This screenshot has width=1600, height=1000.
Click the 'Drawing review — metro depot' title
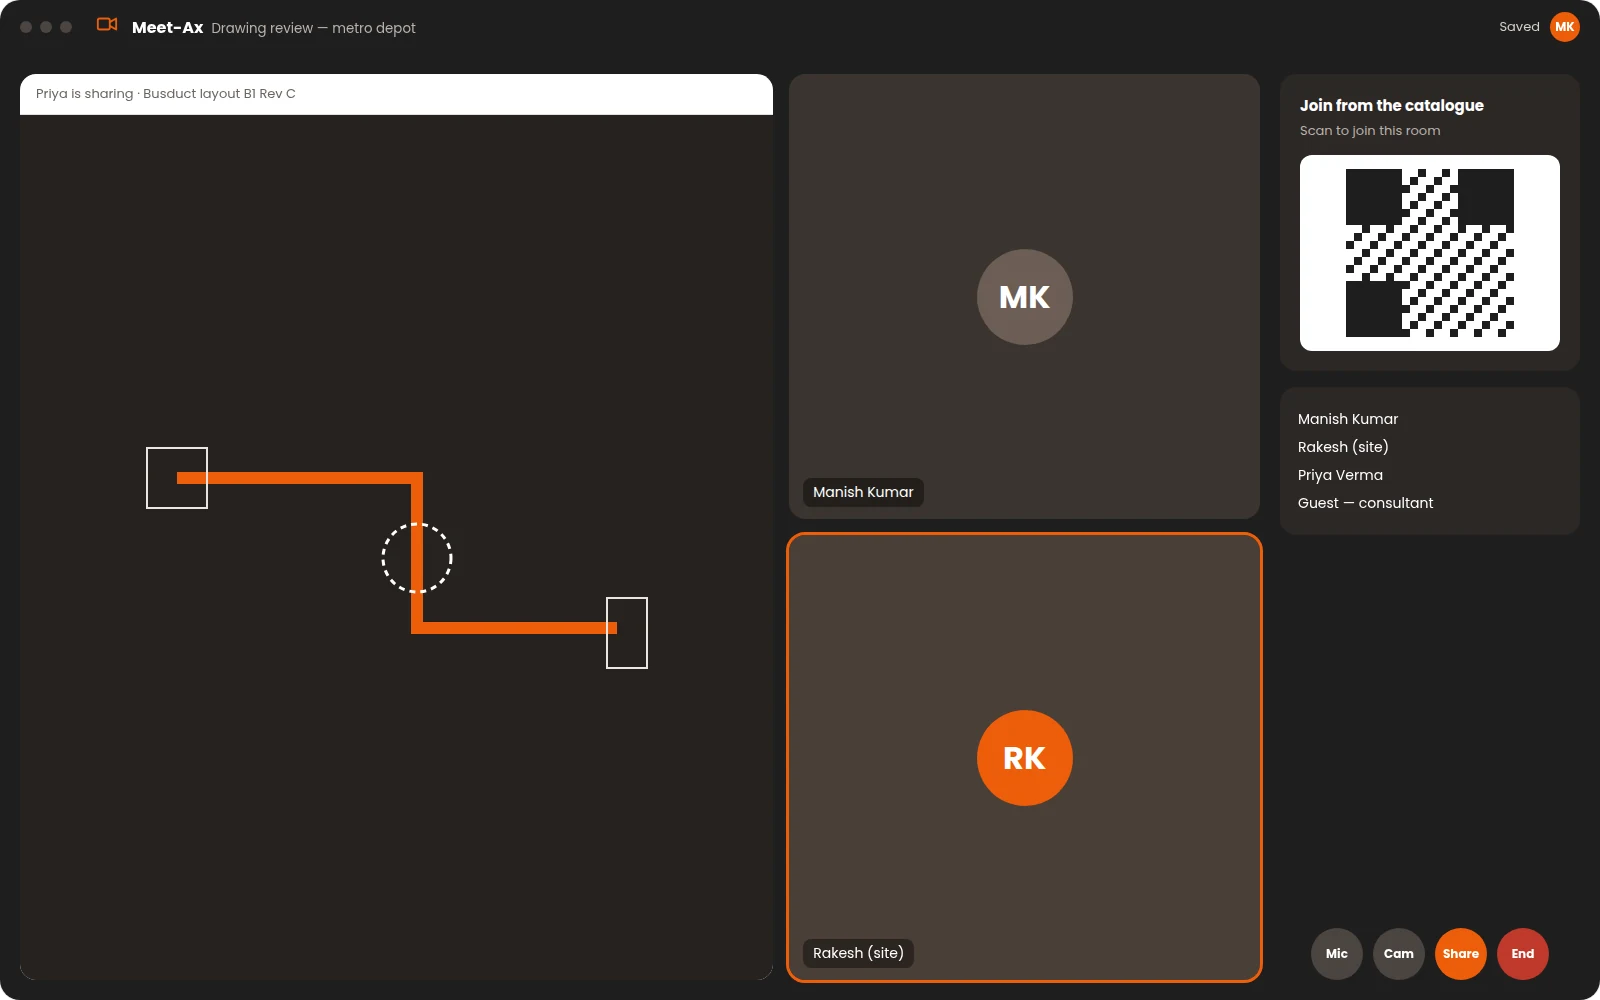click(313, 28)
